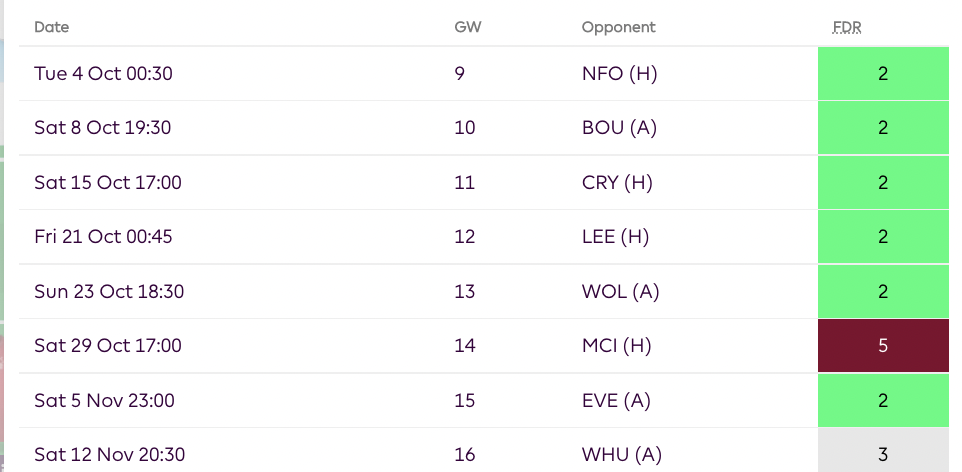The width and height of the screenshot is (962, 472).
Task: Click the WHU (A) opponent entry
Action: [x=621, y=455]
